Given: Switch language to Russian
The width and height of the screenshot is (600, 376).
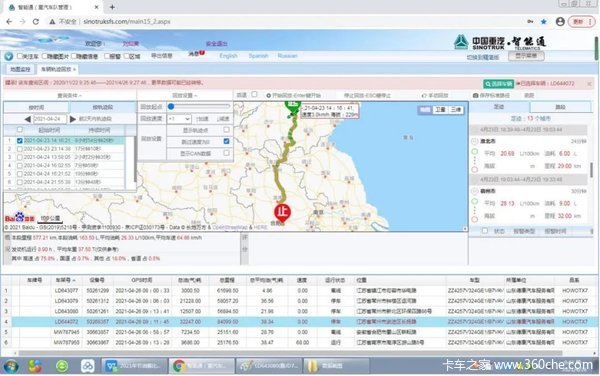Looking at the screenshot, I should coord(287,56).
